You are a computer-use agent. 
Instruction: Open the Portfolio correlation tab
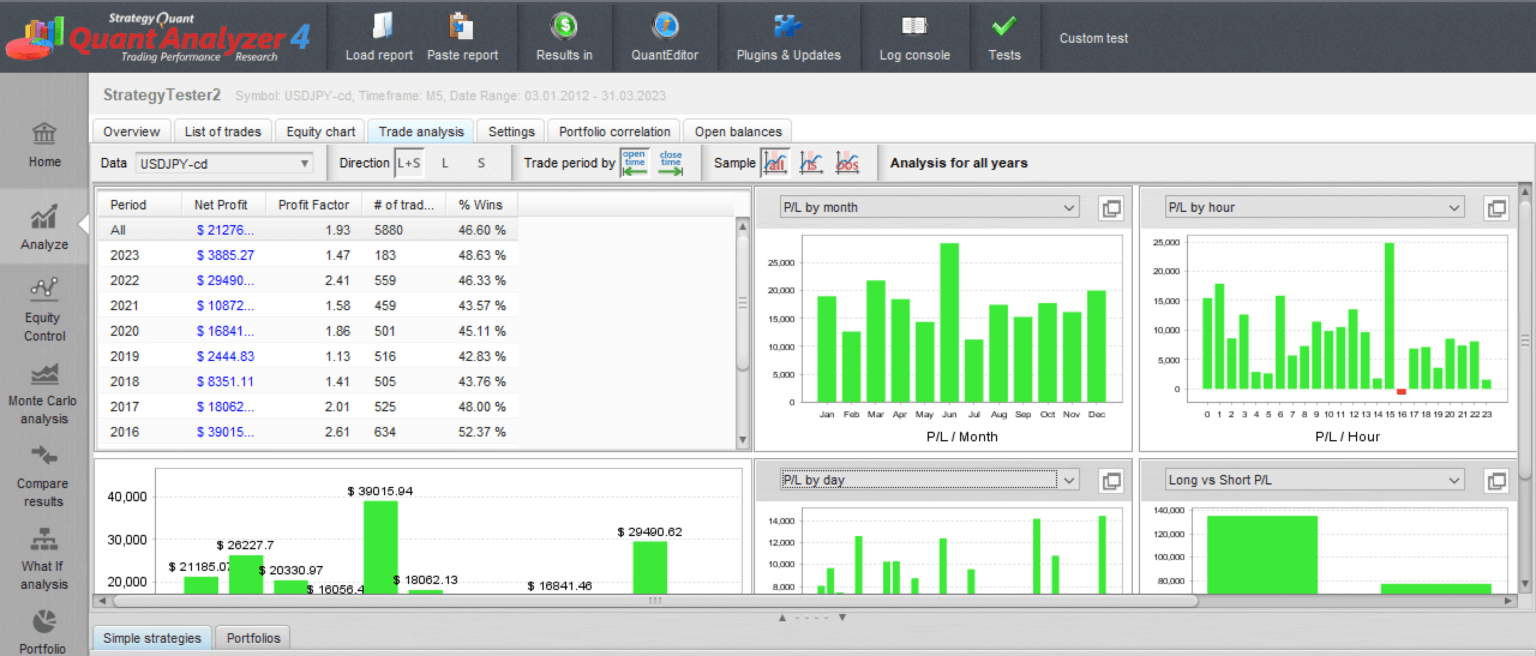coord(613,130)
